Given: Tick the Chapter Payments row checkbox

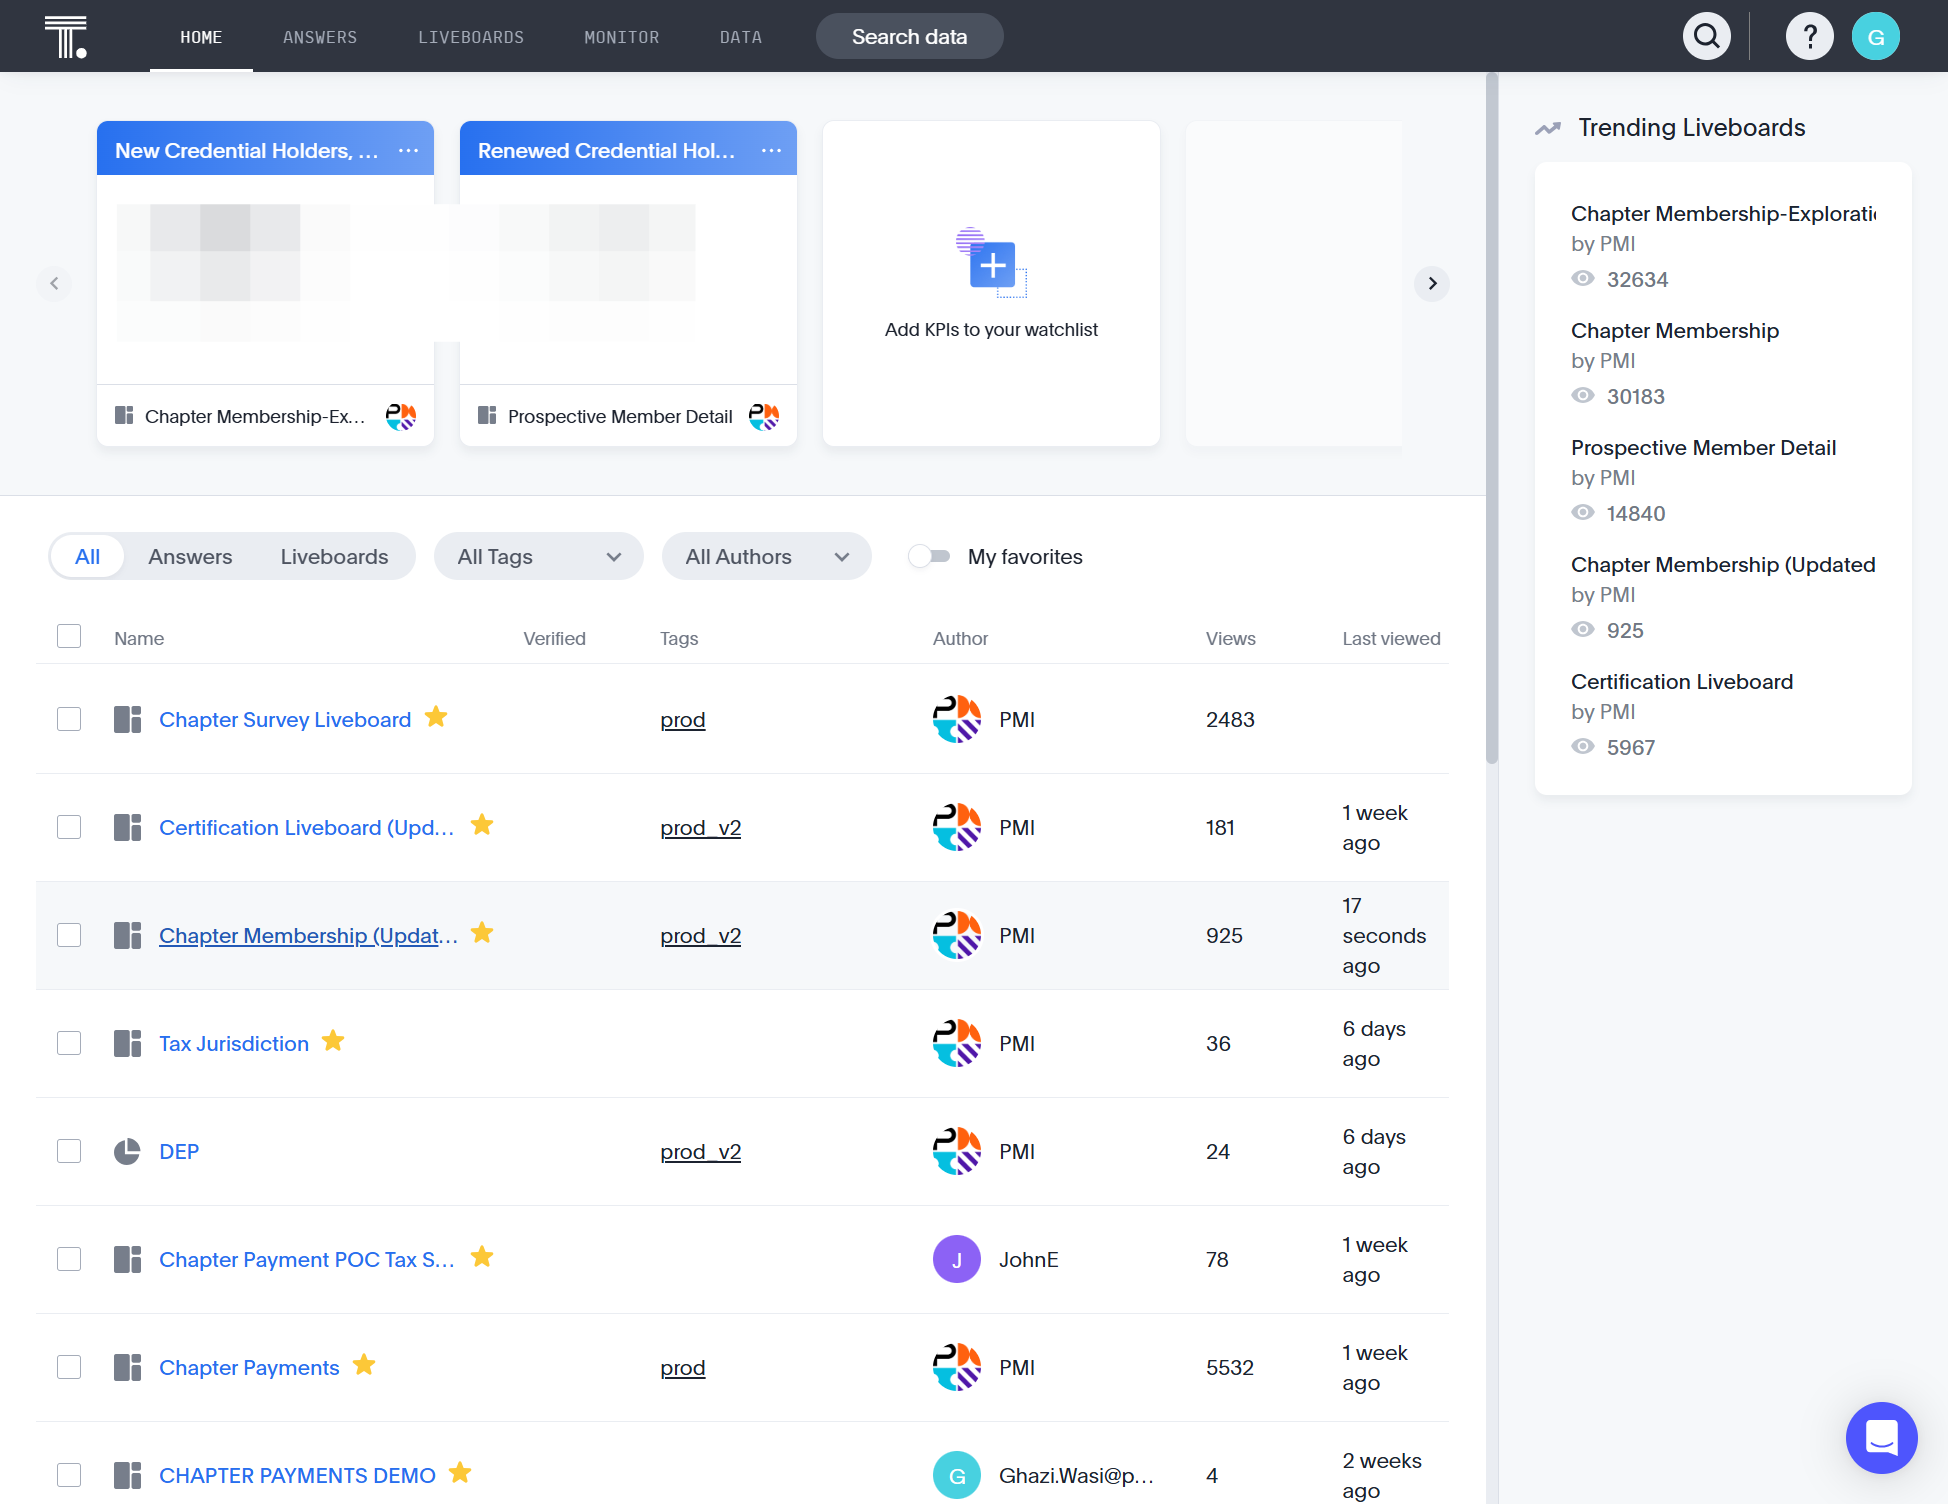Looking at the screenshot, I should click(69, 1367).
